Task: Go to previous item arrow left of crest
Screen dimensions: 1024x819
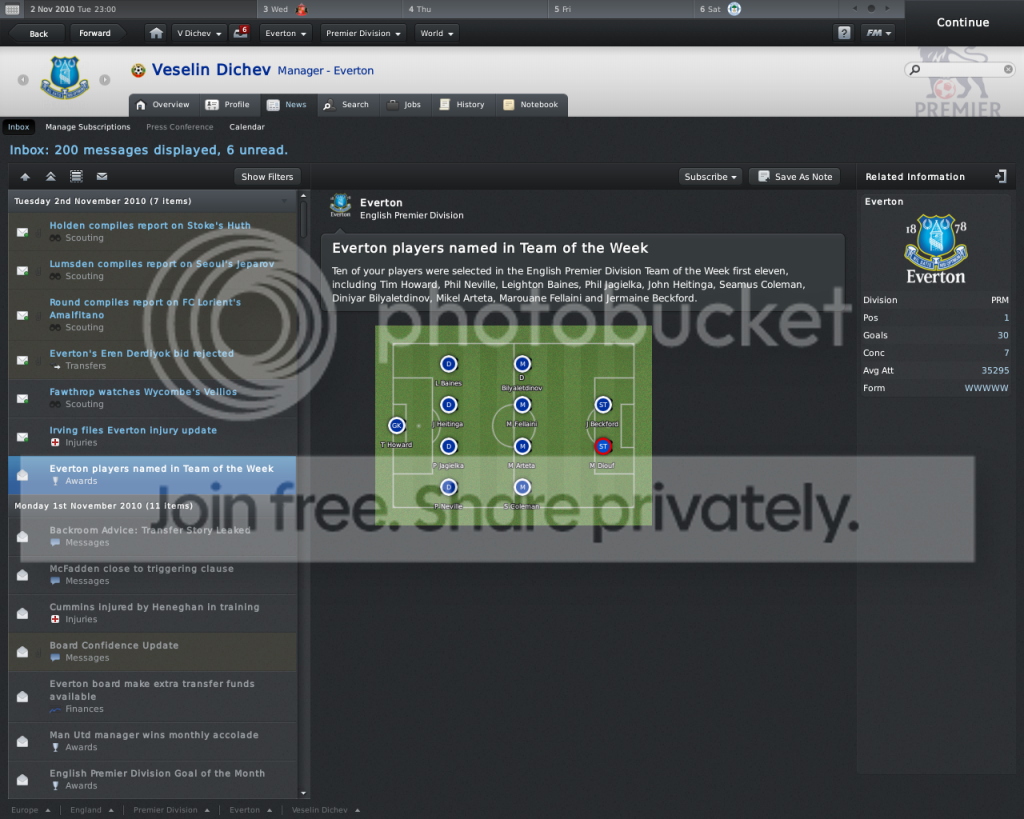Action: (24, 80)
